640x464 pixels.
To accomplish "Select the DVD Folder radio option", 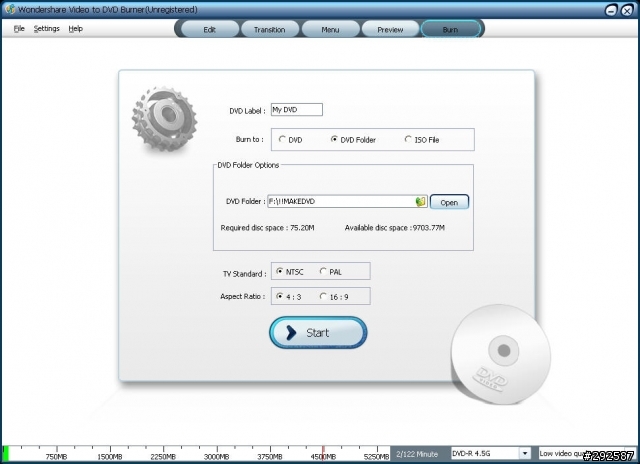I will click(334, 140).
